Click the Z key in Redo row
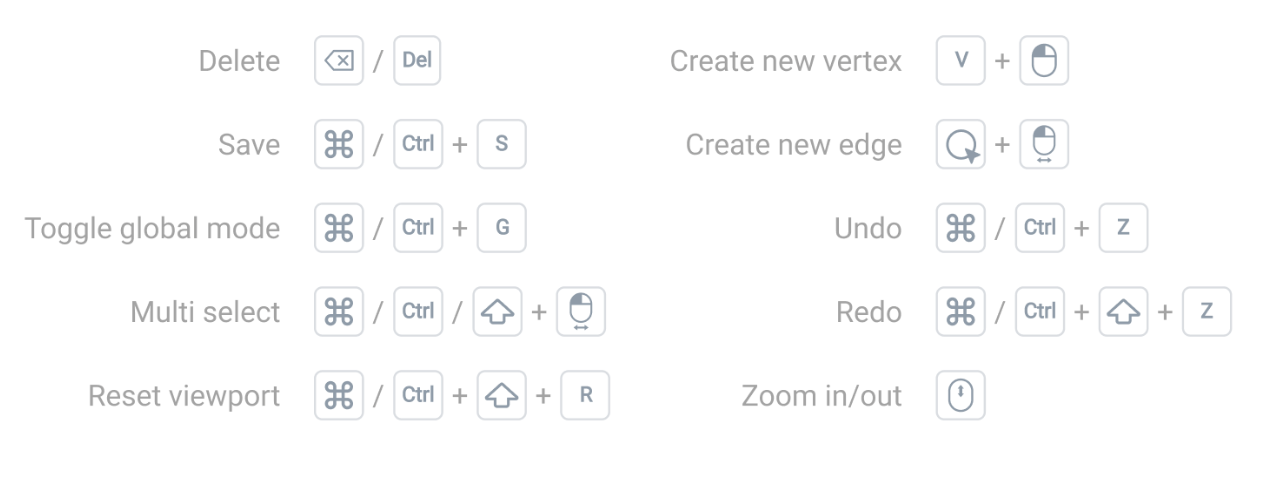The height and width of the screenshot is (484, 1268). click(x=1207, y=312)
